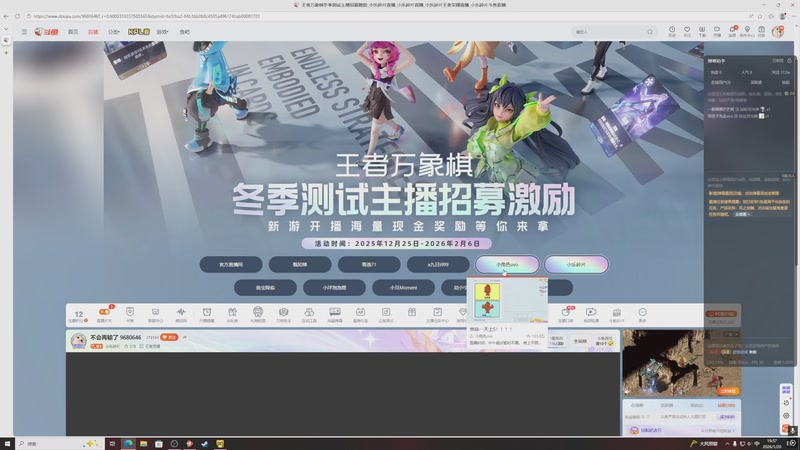
Task: Click the orange 关注 follow button
Action: (x=169, y=337)
